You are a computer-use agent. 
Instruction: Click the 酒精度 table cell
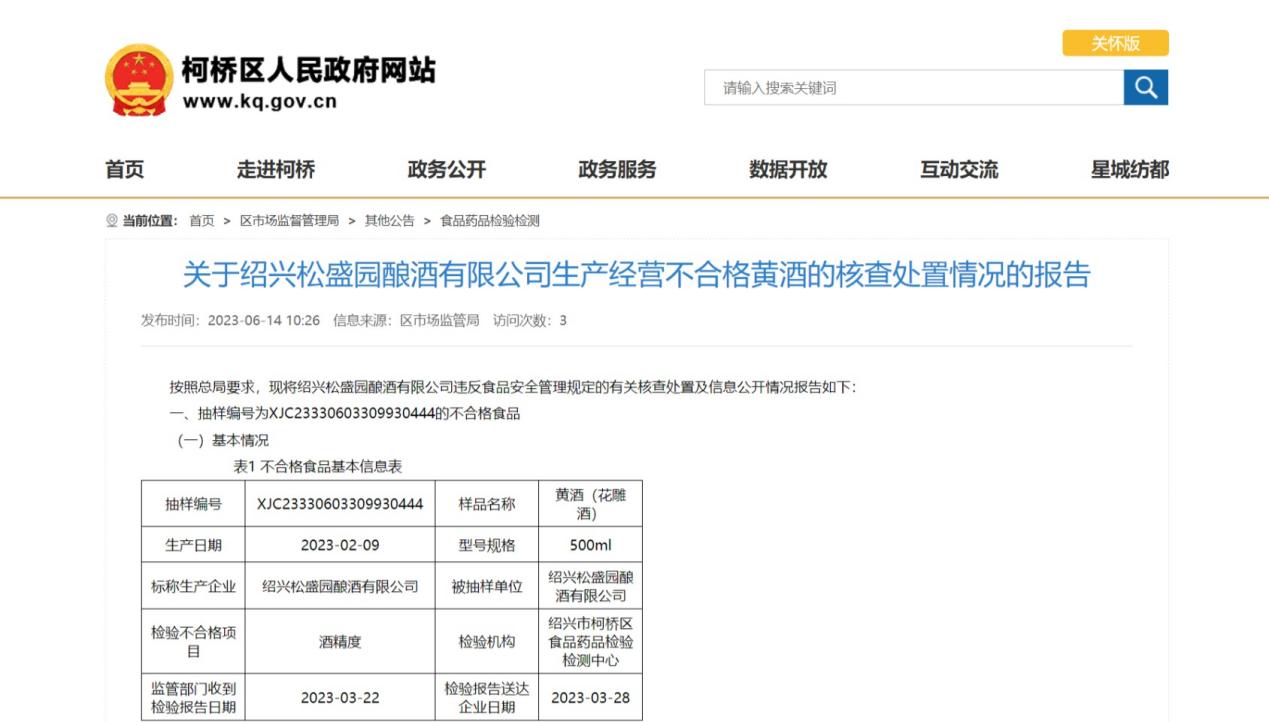(340, 642)
